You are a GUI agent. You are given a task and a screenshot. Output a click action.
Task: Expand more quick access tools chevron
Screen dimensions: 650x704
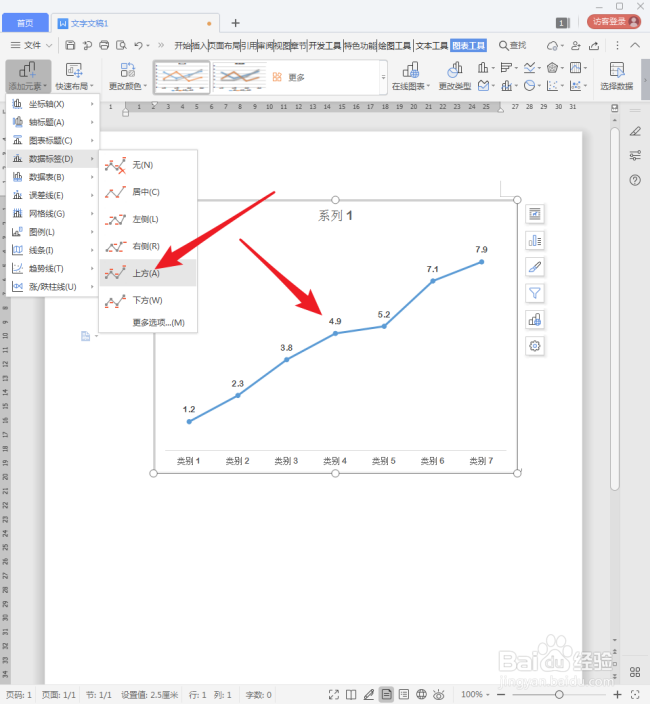(161, 45)
